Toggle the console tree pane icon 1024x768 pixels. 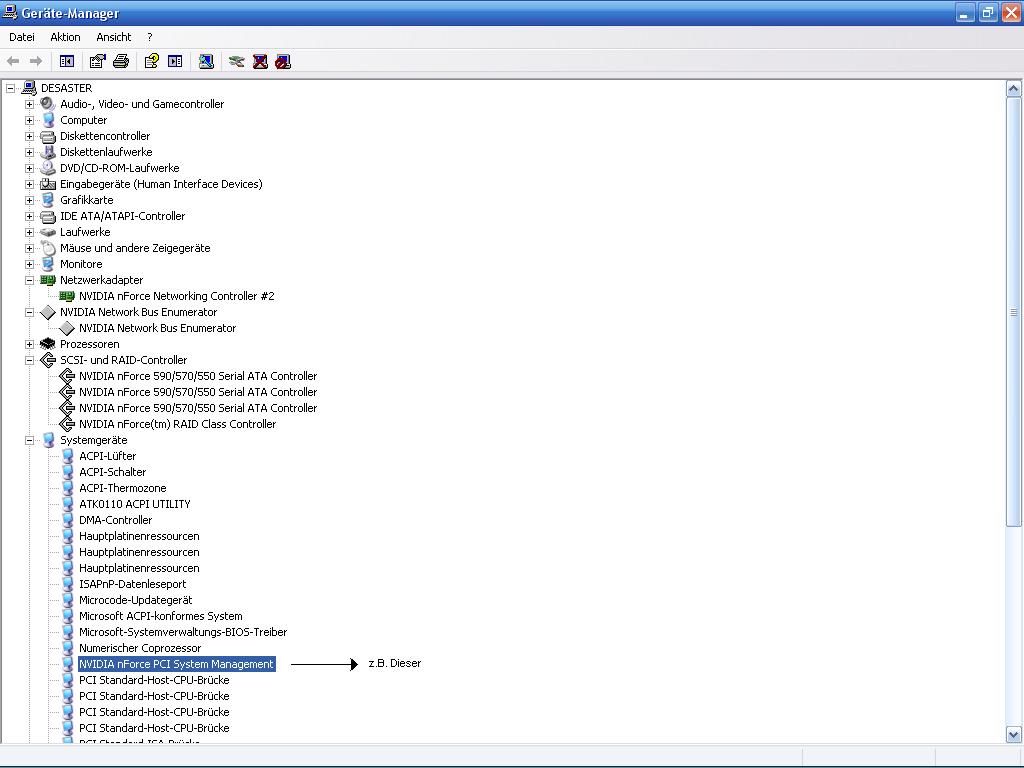[x=67, y=61]
